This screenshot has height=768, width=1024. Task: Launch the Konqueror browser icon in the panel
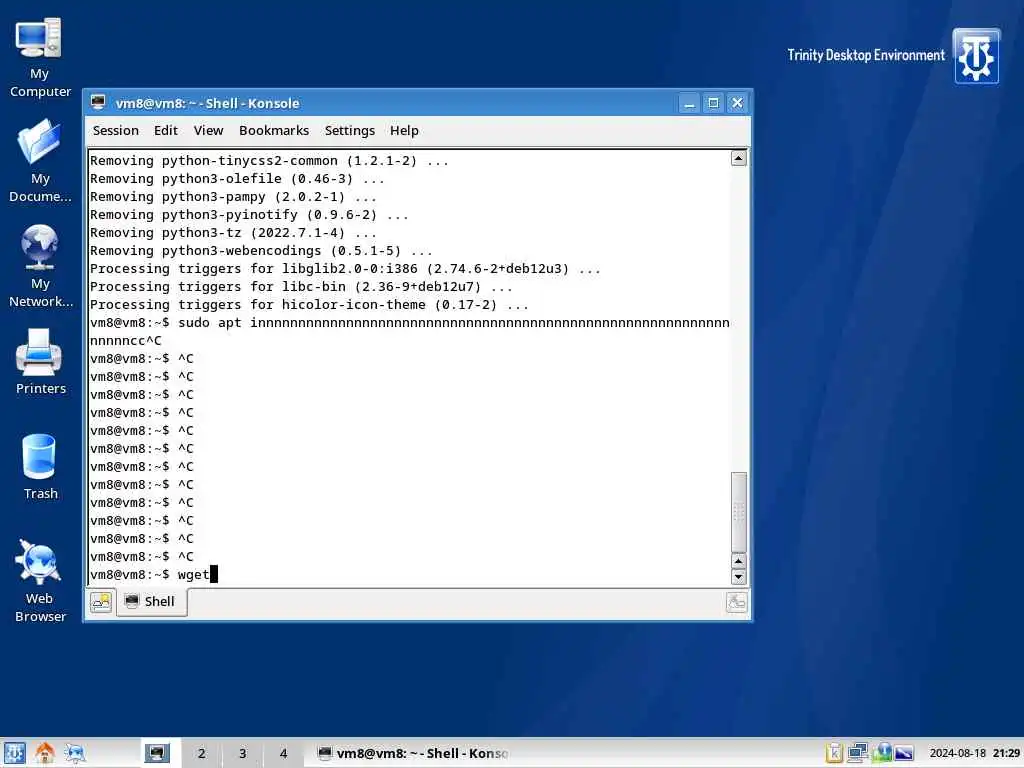click(x=75, y=753)
